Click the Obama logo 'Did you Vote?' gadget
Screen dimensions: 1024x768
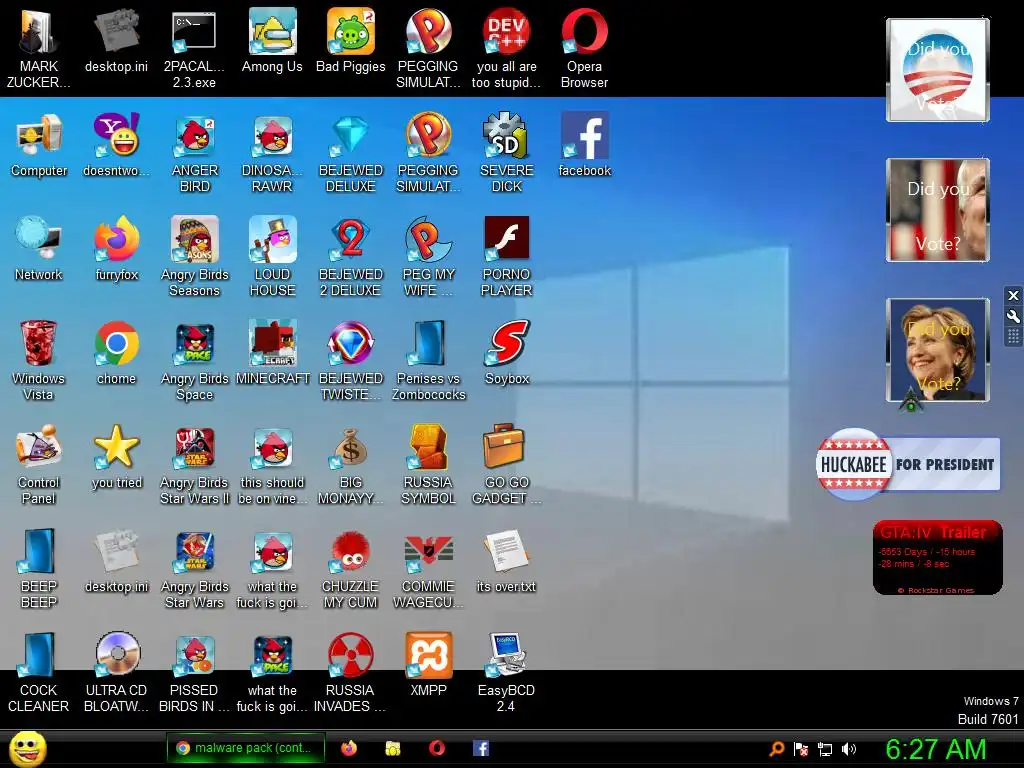938,70
